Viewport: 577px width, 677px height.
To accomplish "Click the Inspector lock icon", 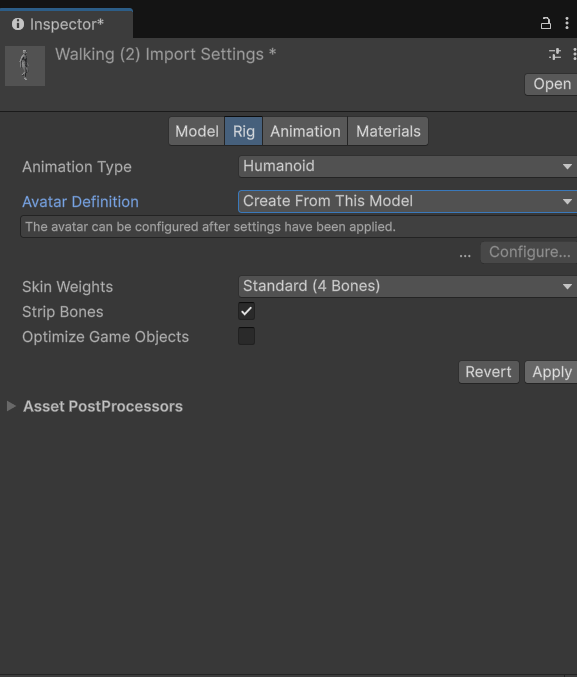I will 546,23.
